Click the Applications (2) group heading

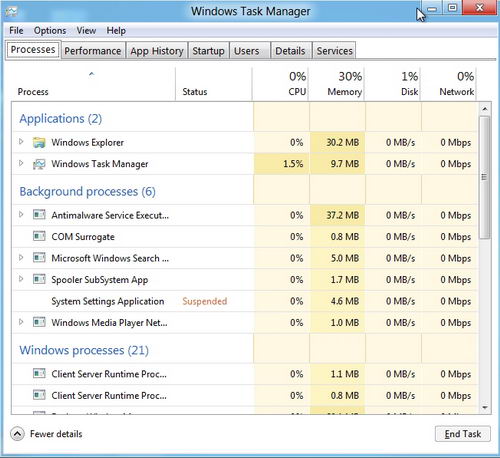pos(61,119)
